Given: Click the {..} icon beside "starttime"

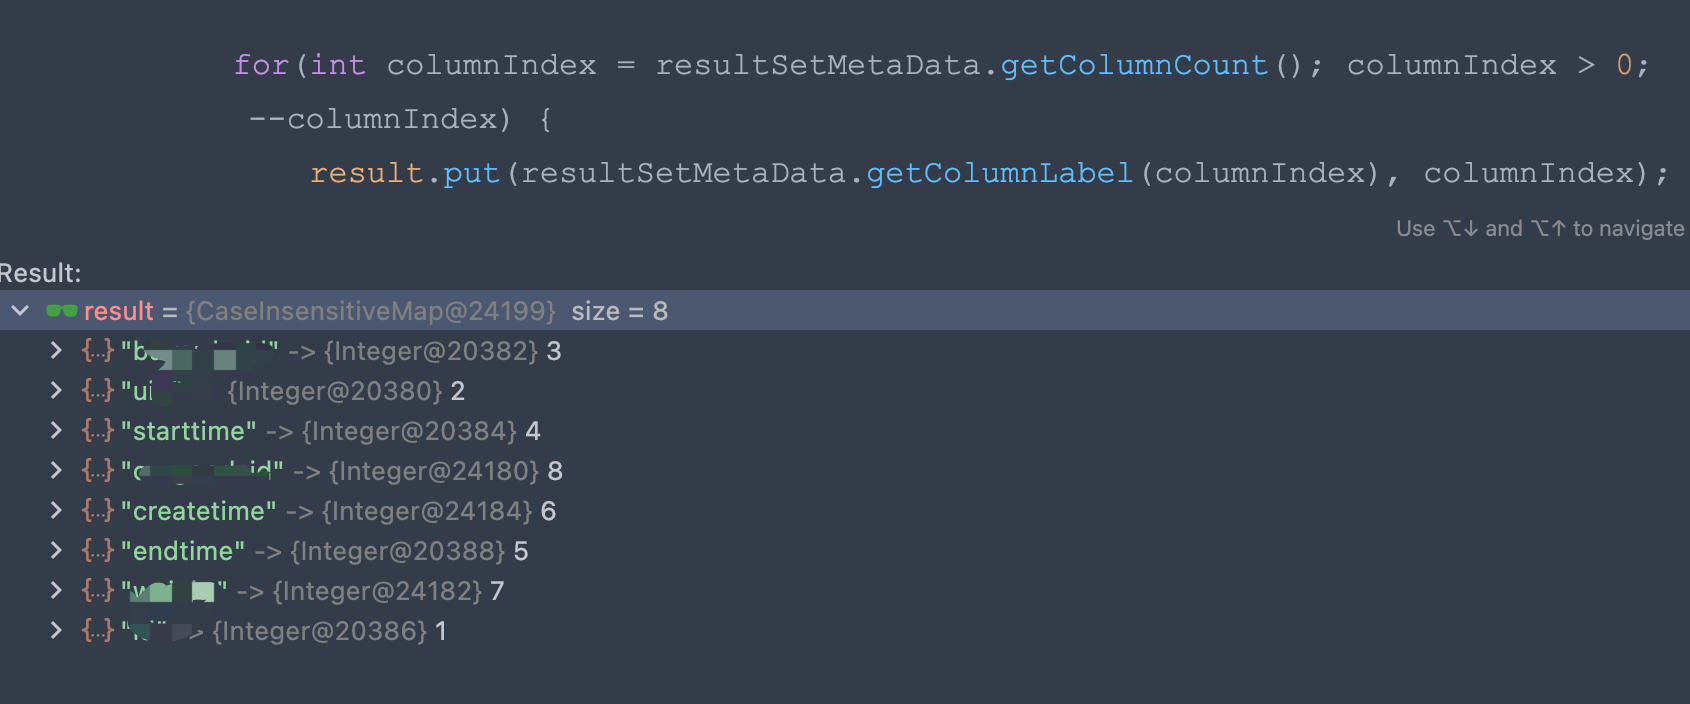Looking at the screenshot, I should (x=96, y=430).
